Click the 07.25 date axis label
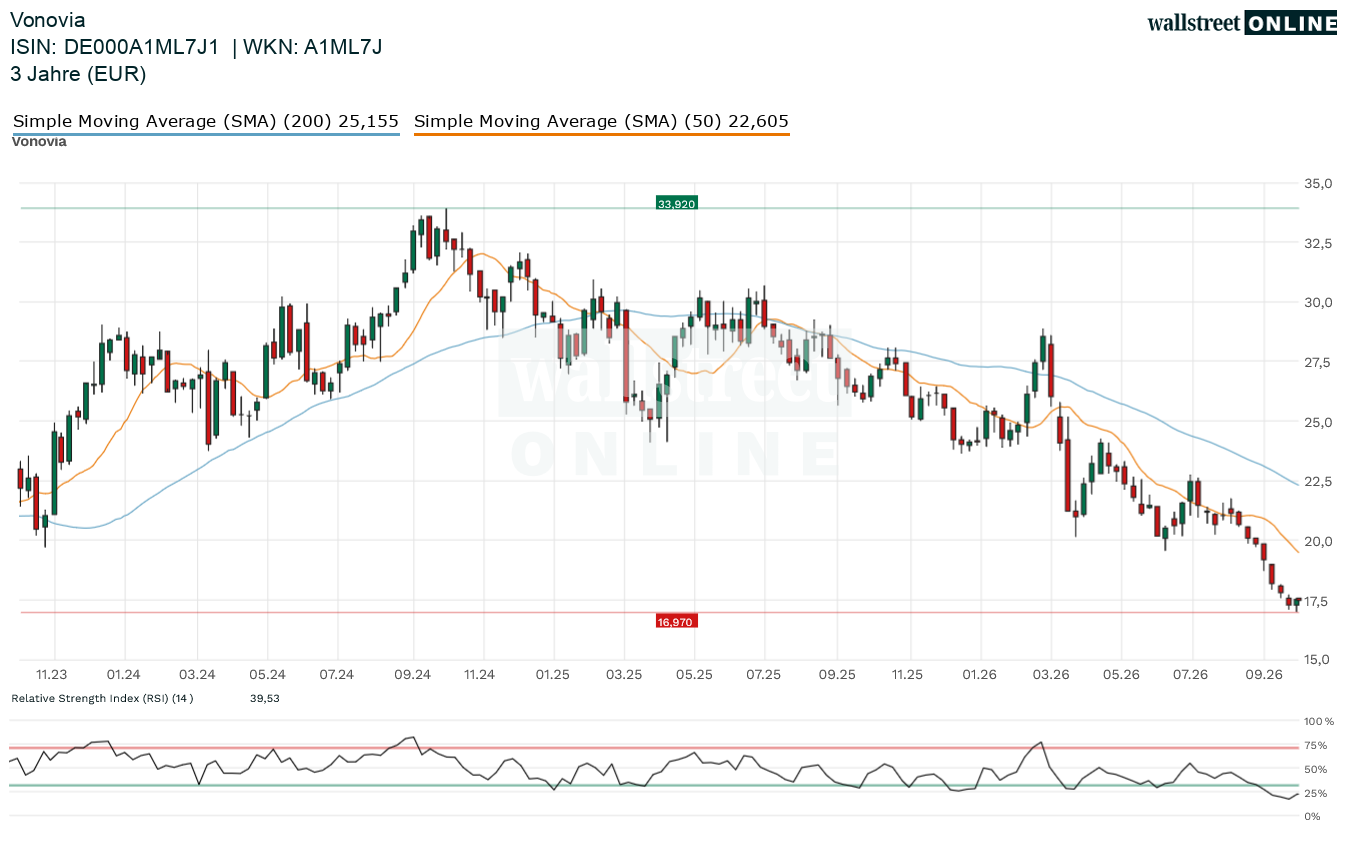This screenshot has width=1349, height=843. 763,674
